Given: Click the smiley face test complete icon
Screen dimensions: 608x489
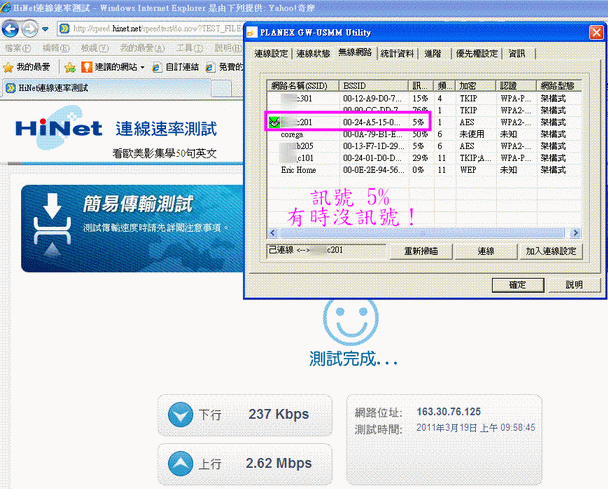Looking at the screenshot, I should point(351,321).
